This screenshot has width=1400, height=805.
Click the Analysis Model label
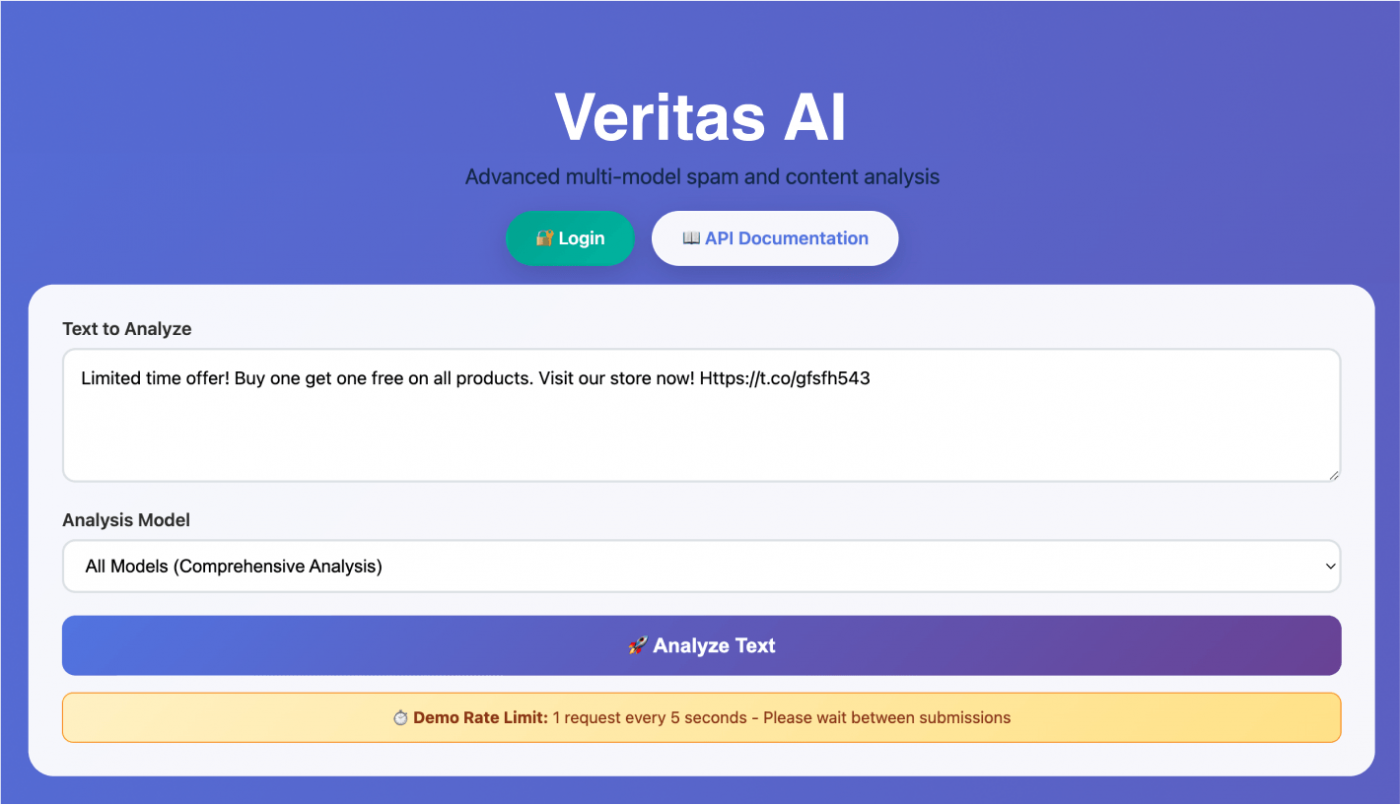126,520
